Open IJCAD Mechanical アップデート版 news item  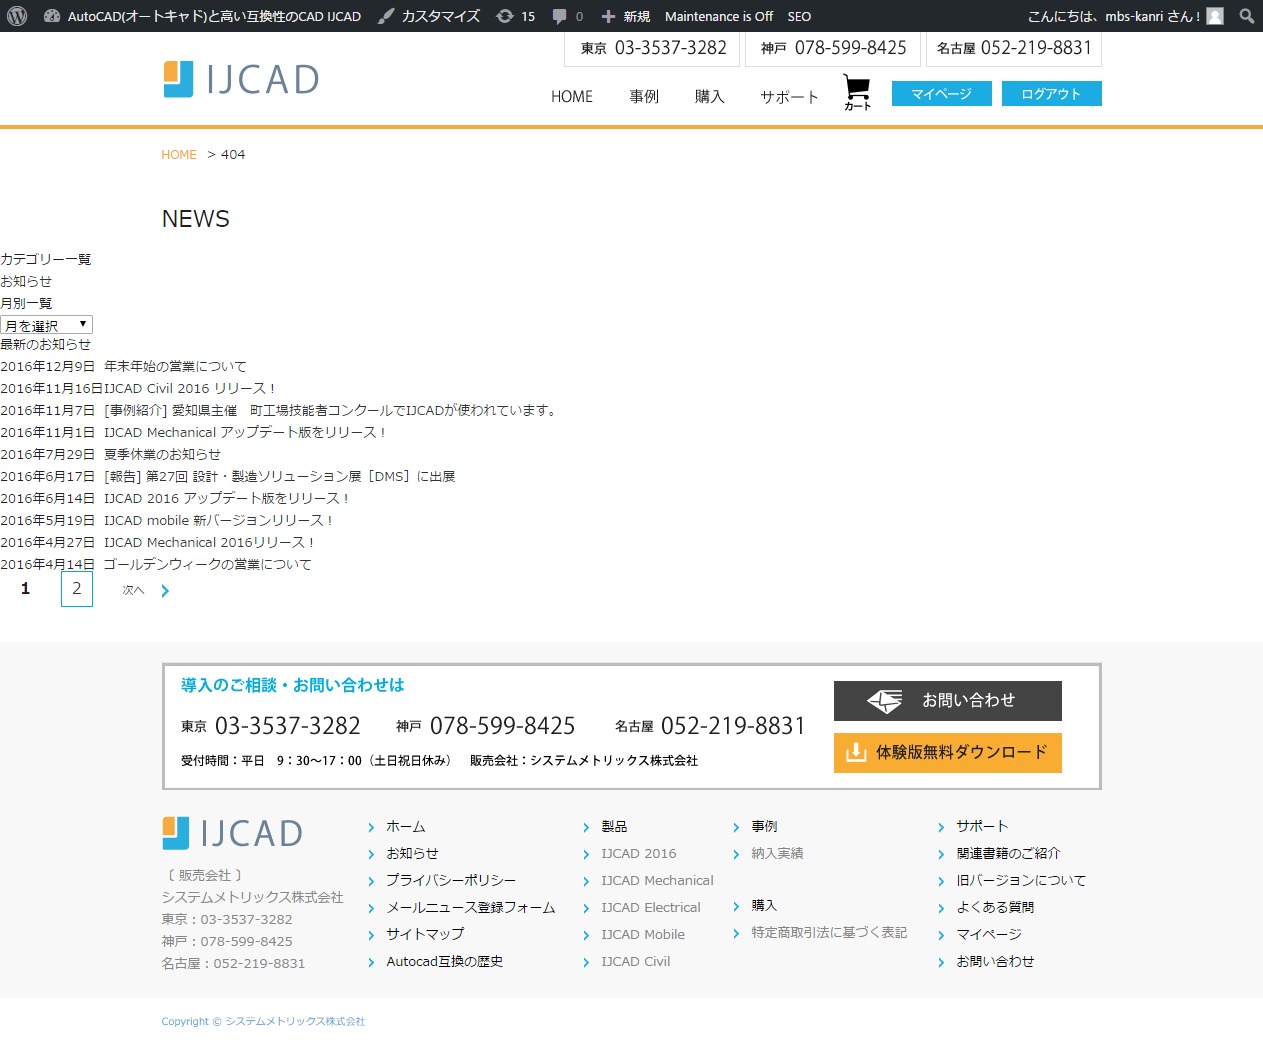[246, 433]
